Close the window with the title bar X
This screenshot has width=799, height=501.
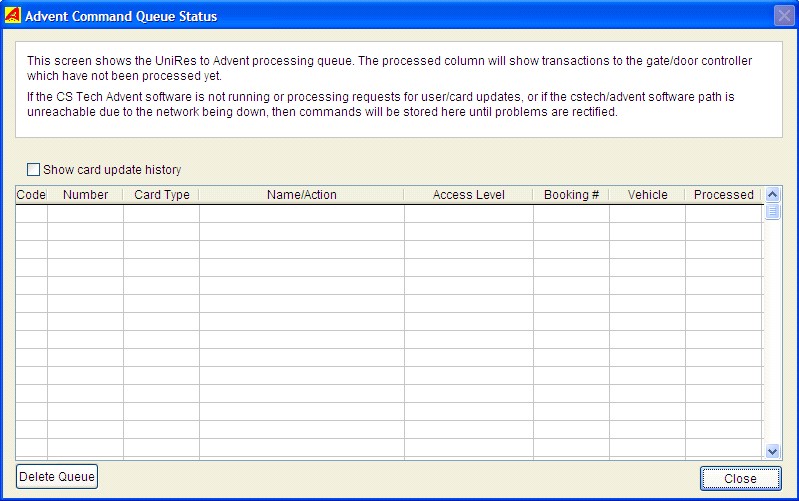point(784,15)
